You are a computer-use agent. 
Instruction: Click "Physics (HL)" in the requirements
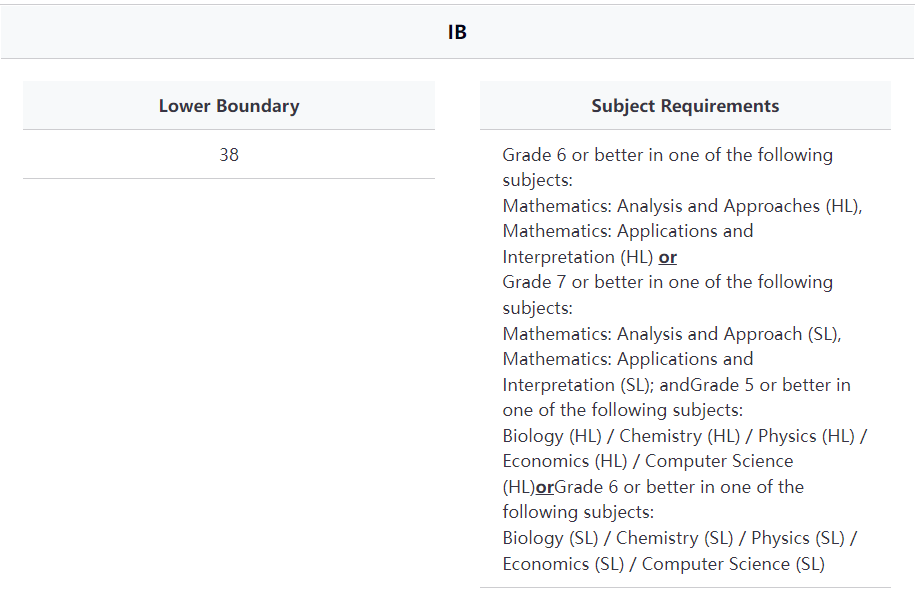click(807, 436)
